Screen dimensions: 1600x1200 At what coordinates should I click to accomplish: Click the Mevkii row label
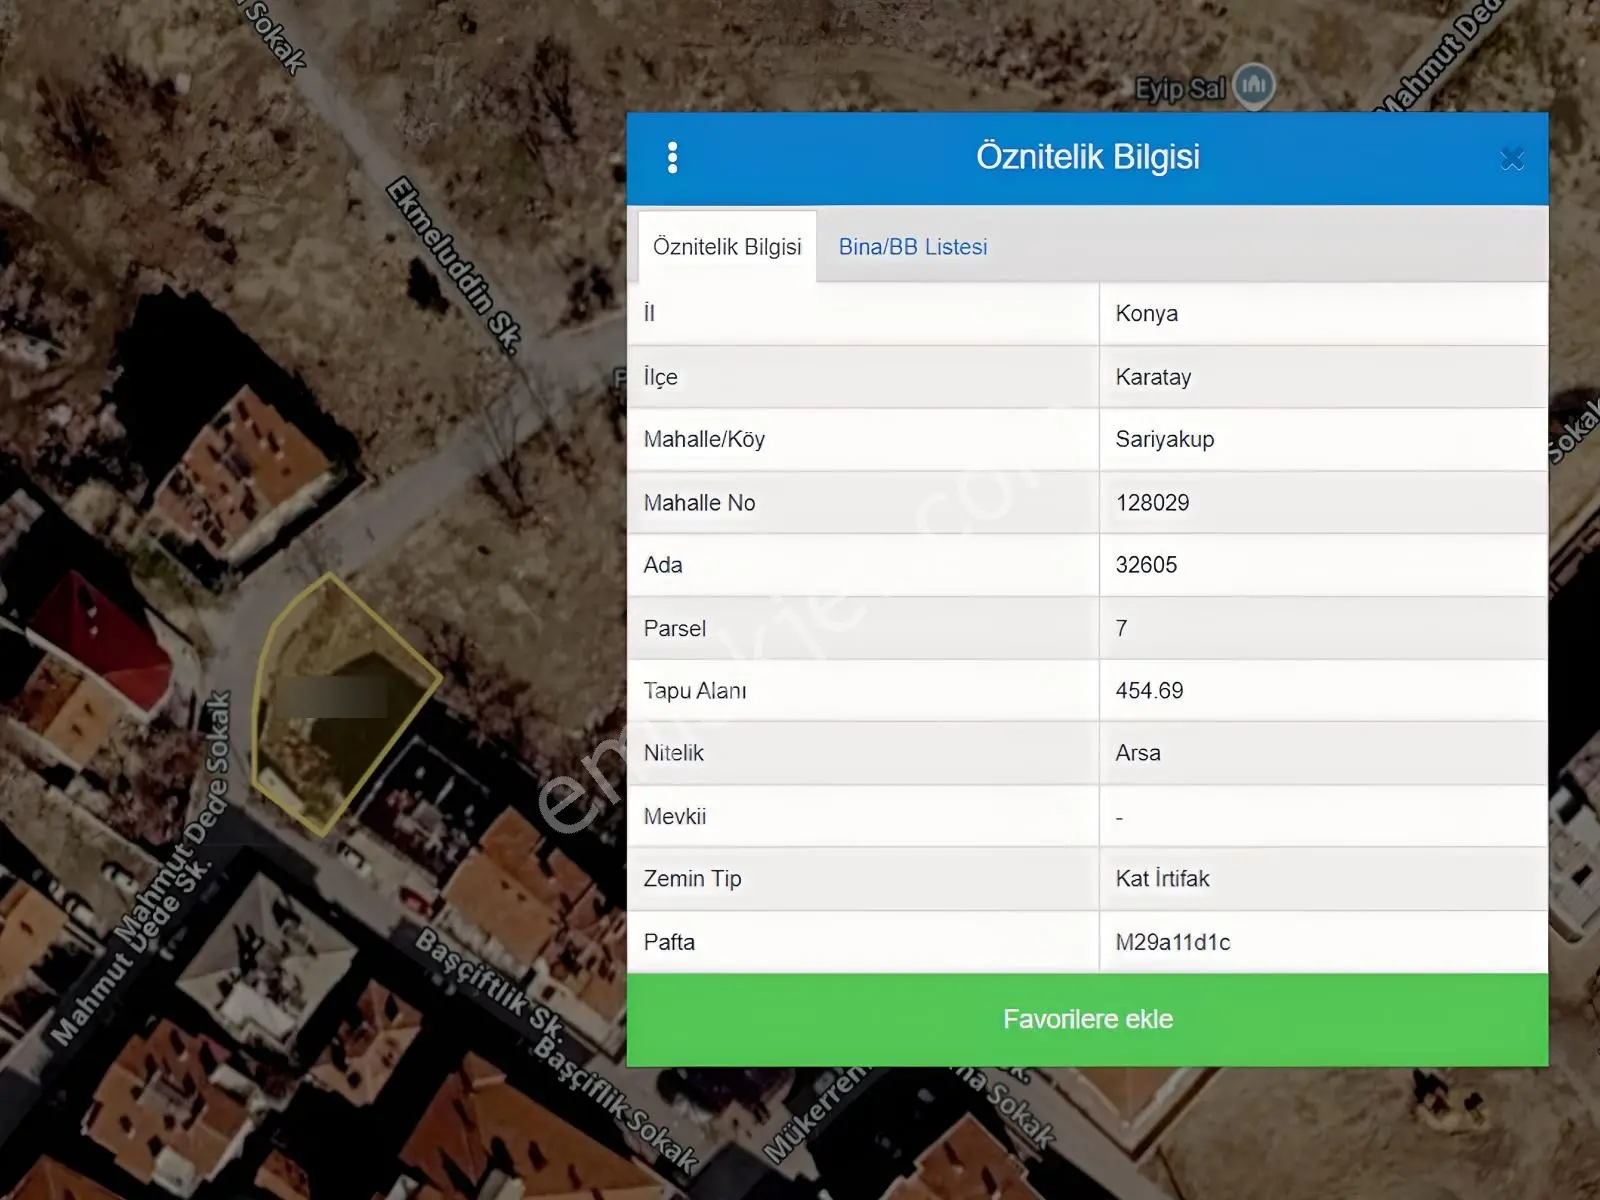tap(674, 816)
